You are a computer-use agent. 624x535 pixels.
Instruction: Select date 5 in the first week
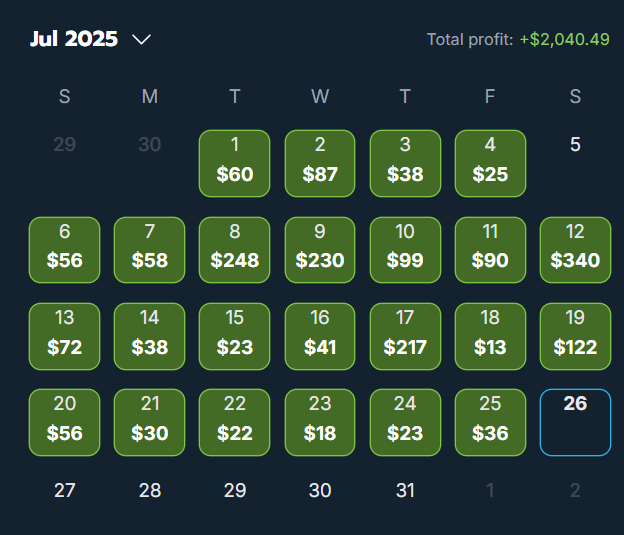coord(575,144)
